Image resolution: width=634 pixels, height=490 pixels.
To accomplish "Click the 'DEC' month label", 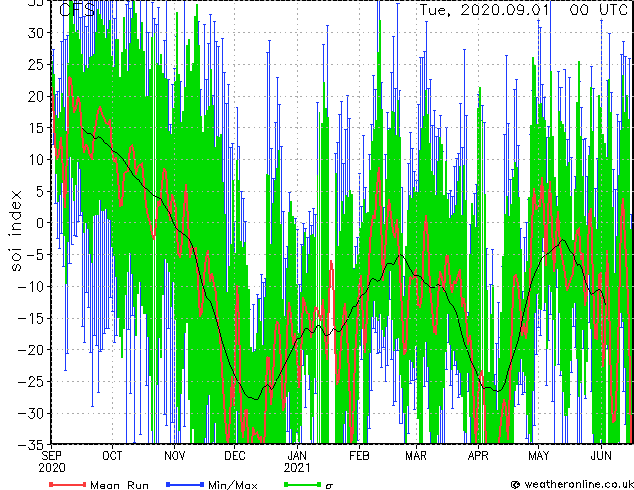I will [235, 456].
